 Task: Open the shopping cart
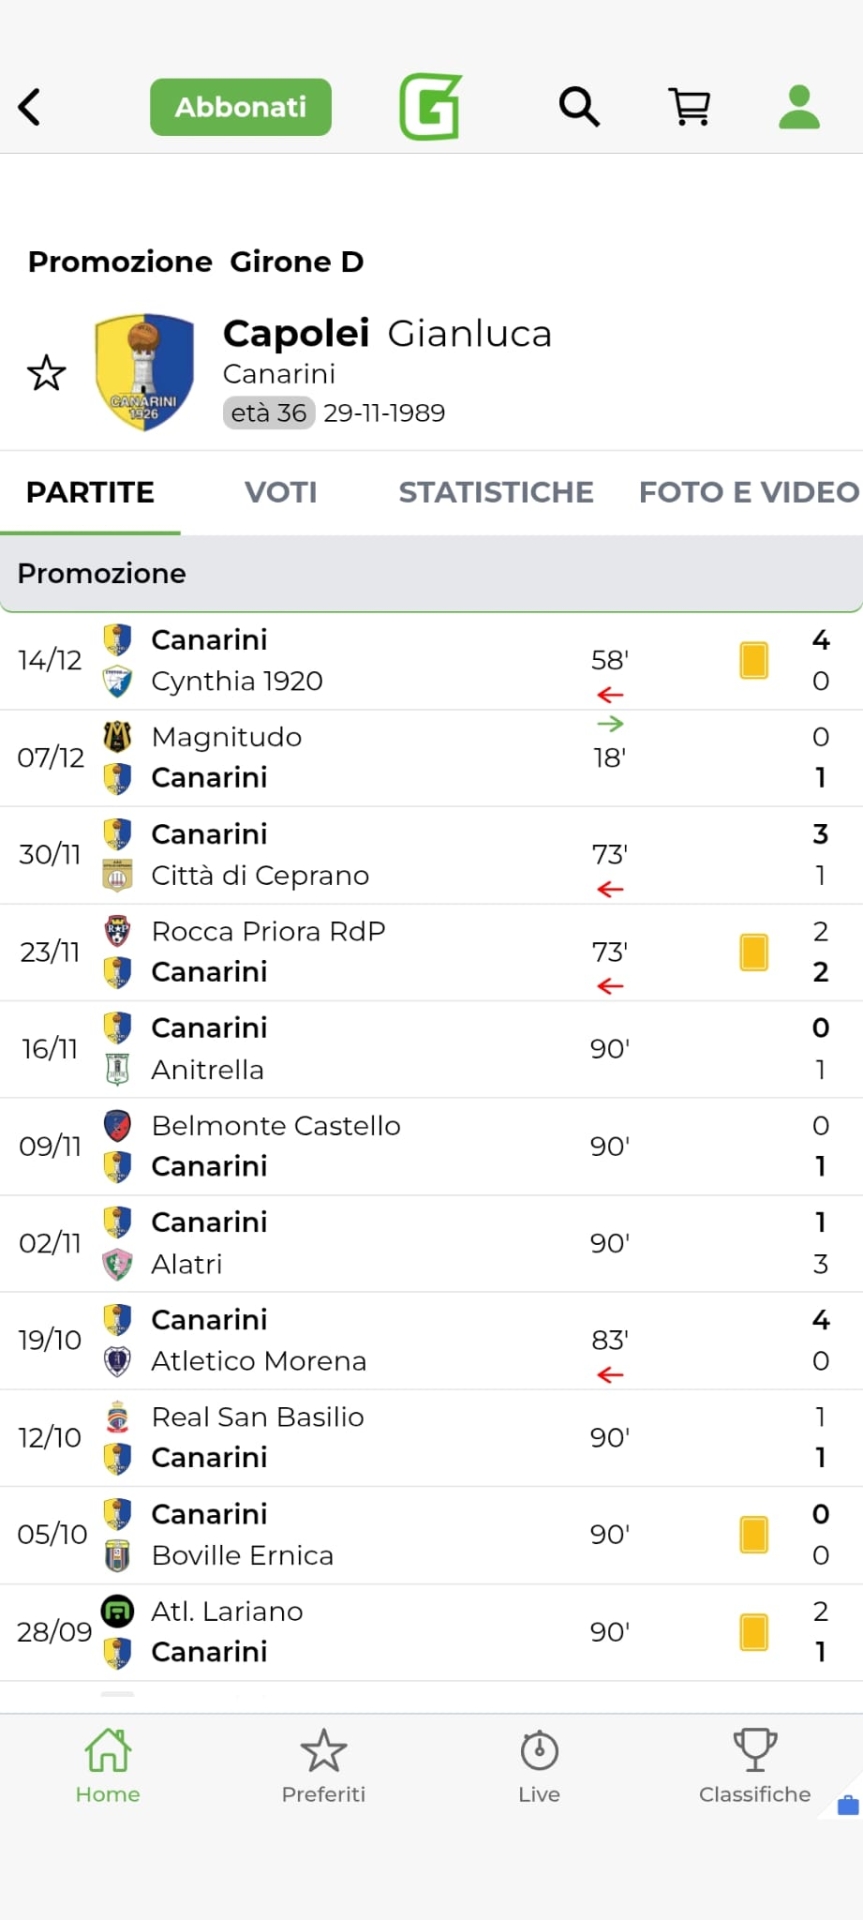[689, 106]
